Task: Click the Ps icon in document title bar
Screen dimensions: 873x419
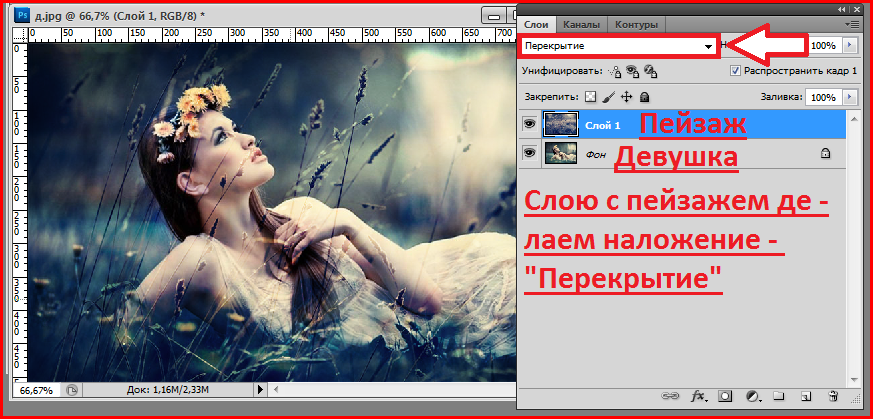Action: tap(21, 14)
